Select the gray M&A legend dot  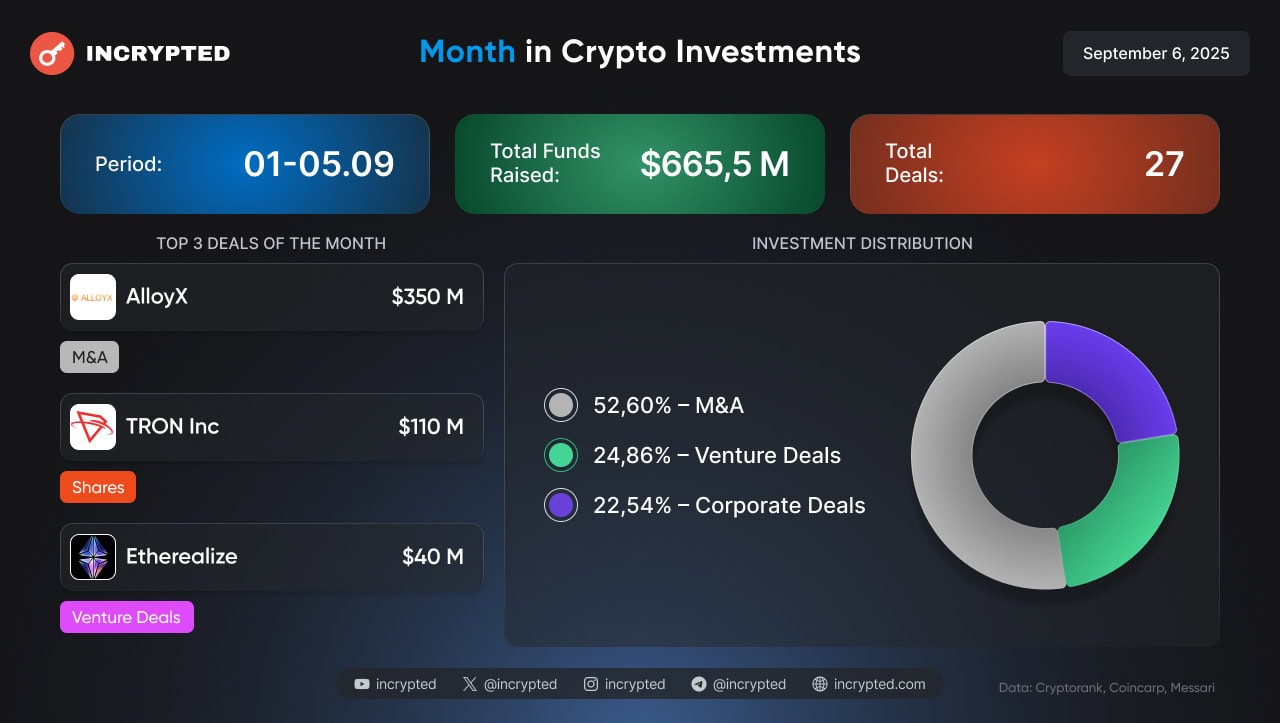(x=561, y=405)
